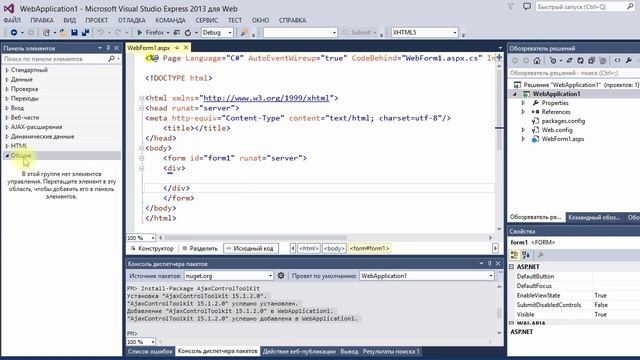640x360 pixels.
Task: Click the Quick Launch search field
Action: pyautogui.click(x=585, y=7)
